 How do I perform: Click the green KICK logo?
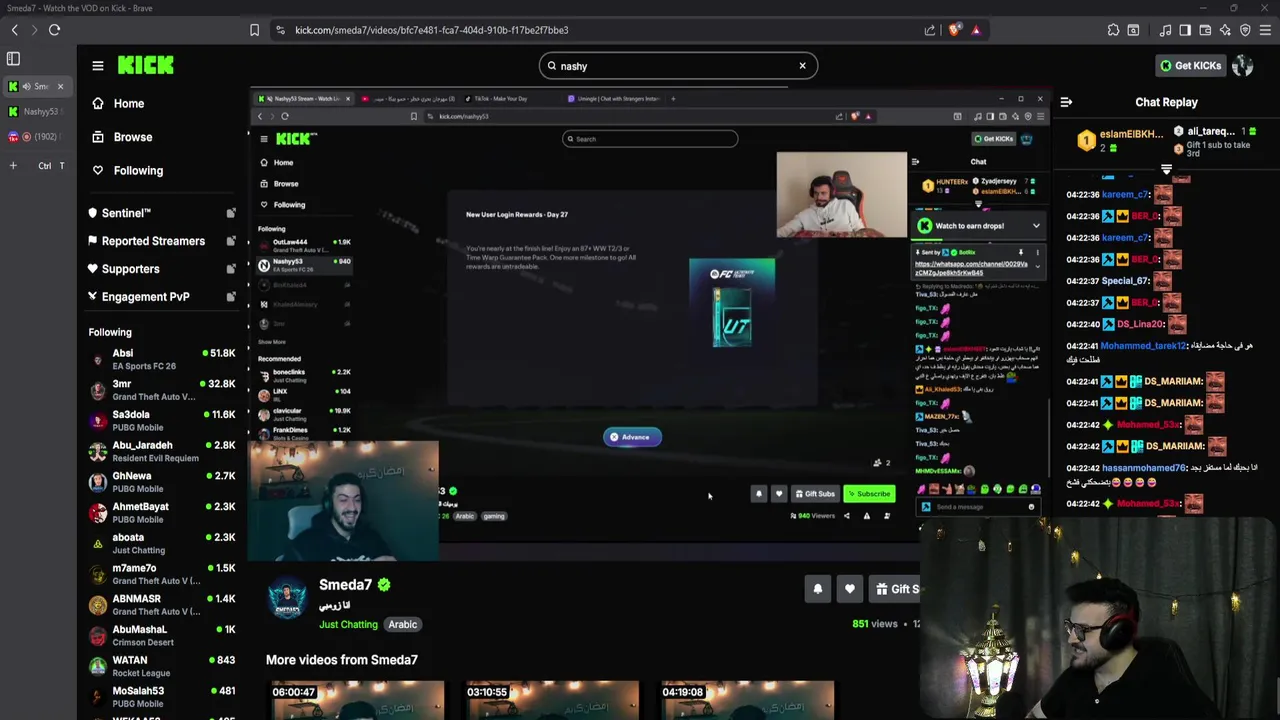click(x=145, y=66)
